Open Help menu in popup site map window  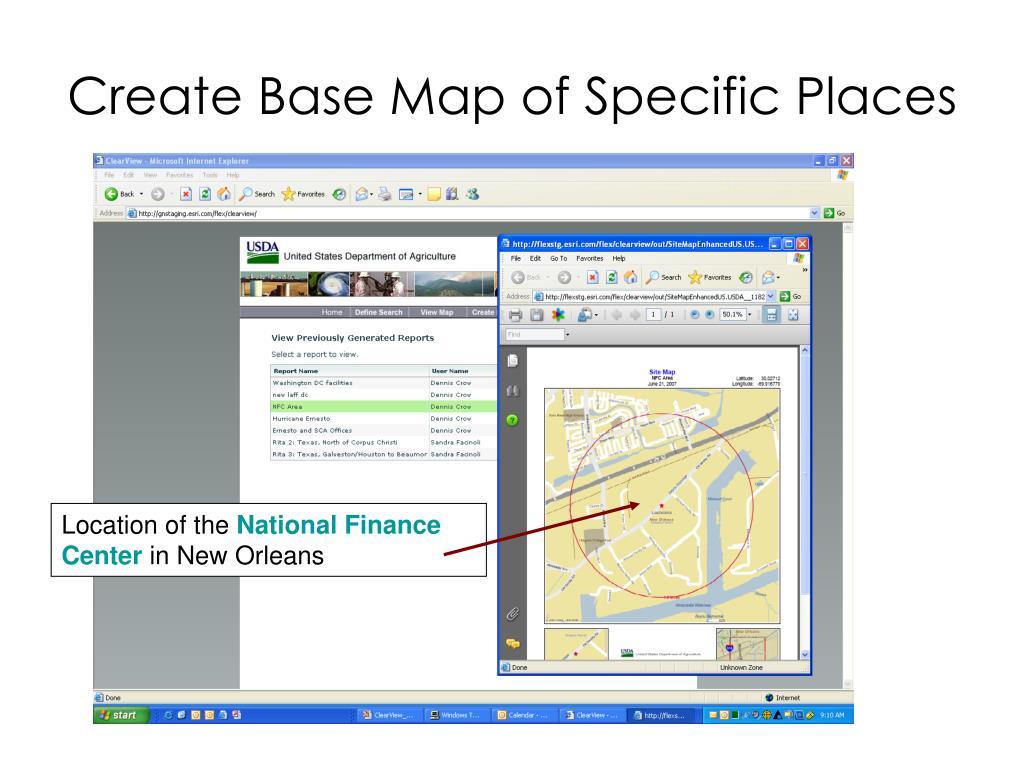click(618, 259)
